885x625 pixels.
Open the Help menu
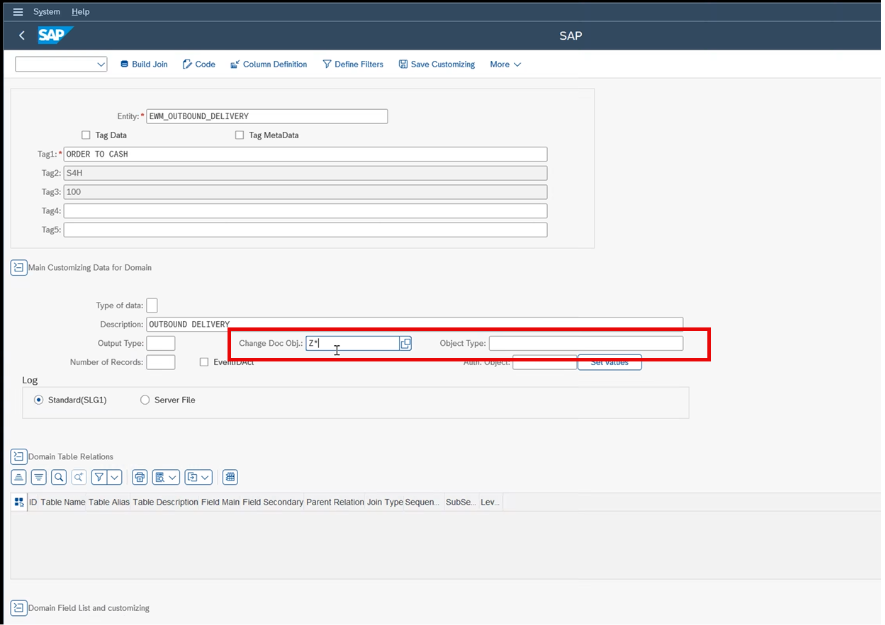tap(80, 12)
